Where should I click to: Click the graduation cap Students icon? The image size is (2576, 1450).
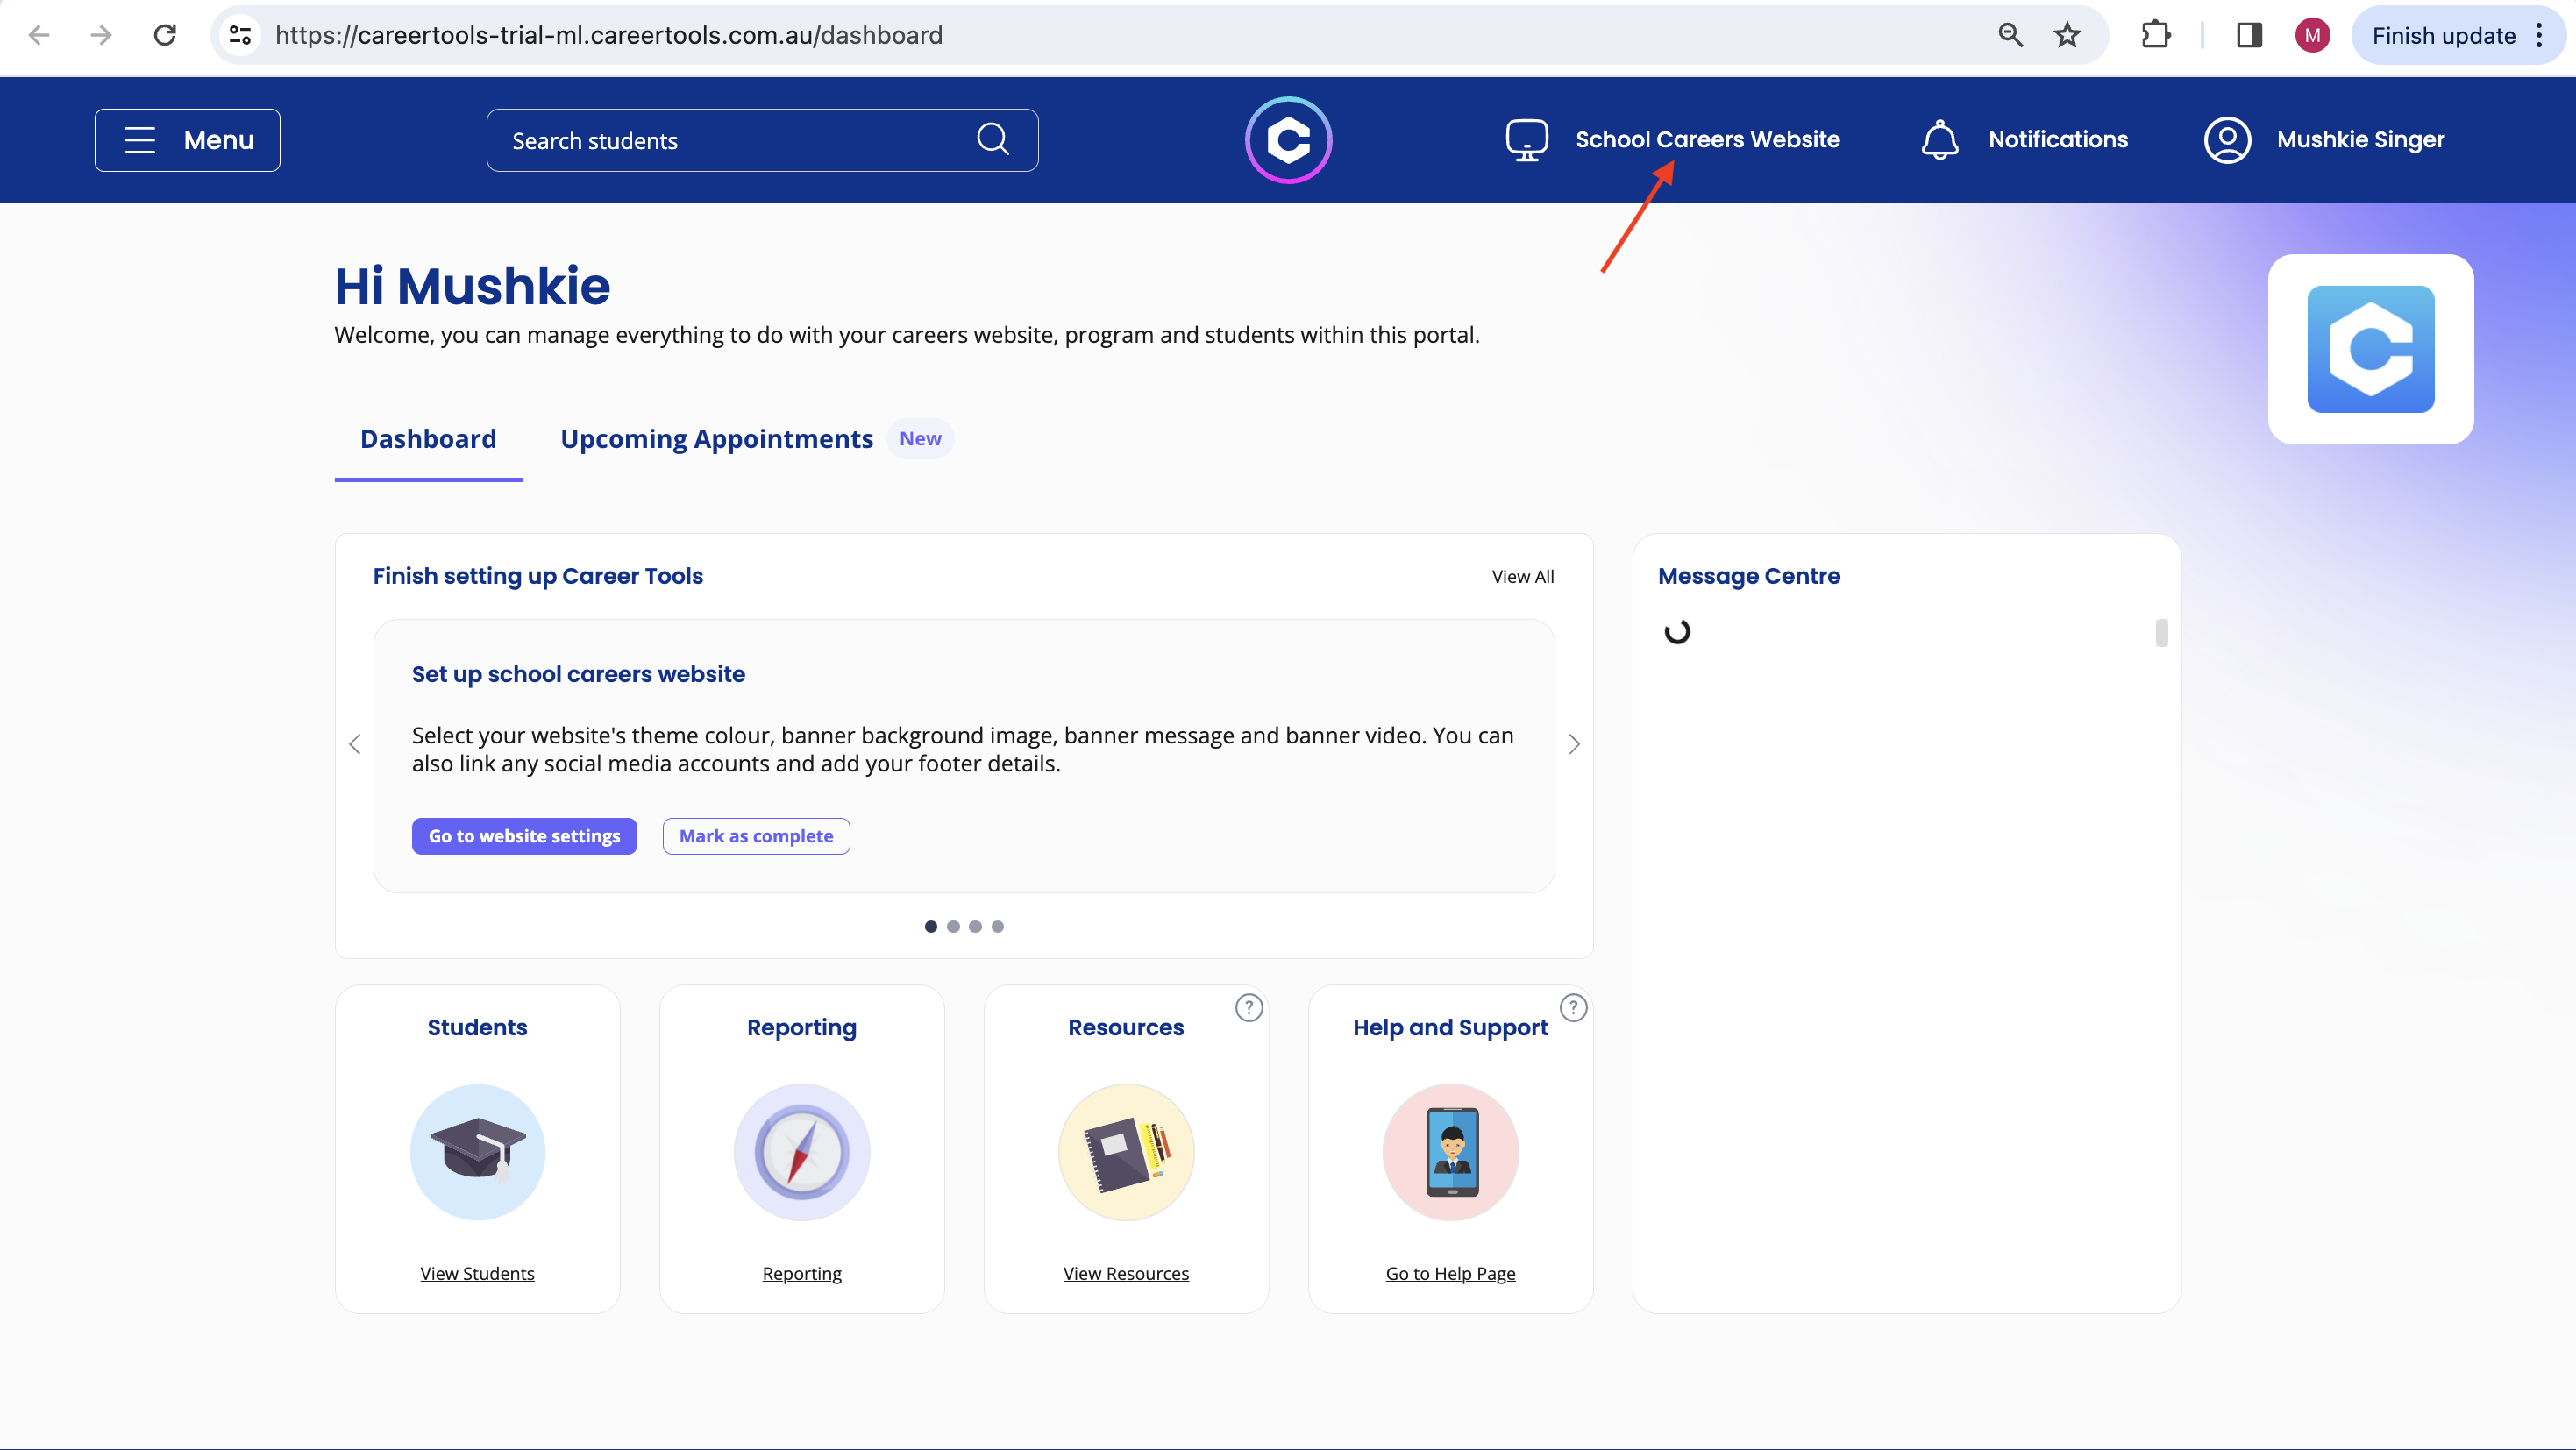pyautogui.click(x=477, y=1152)
